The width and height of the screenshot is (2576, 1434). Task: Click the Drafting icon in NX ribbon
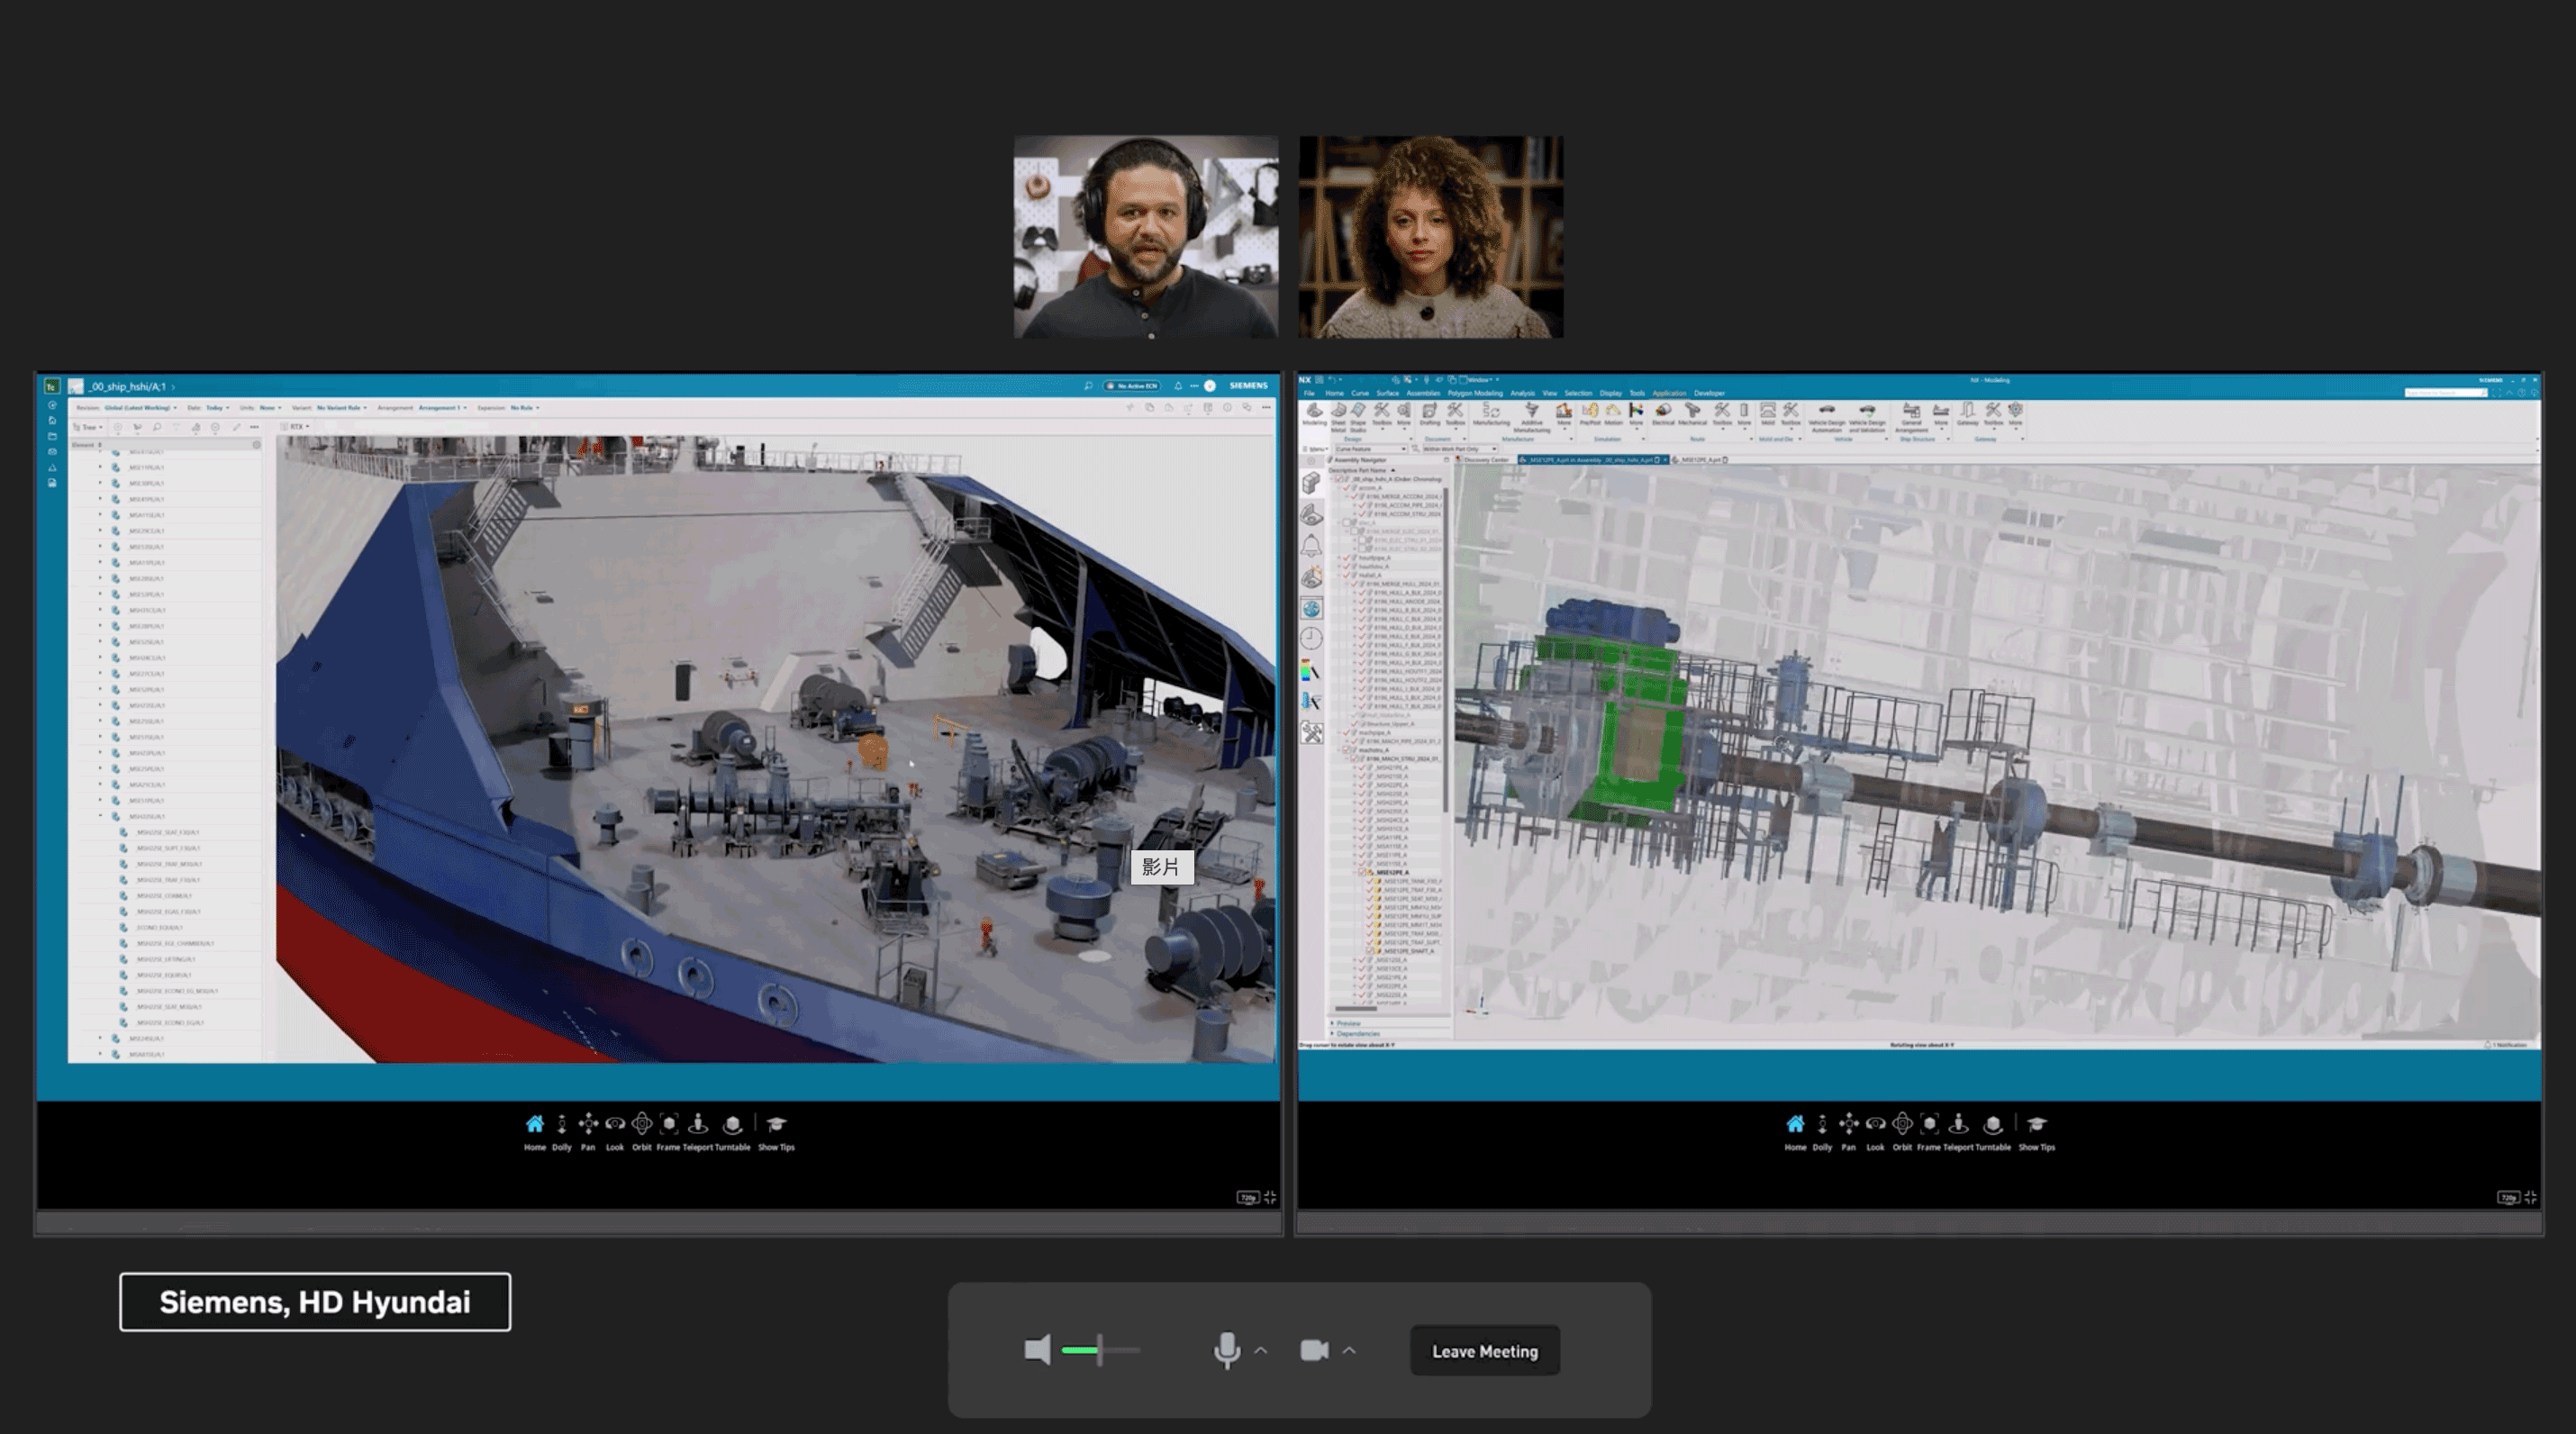point(1429,412)
